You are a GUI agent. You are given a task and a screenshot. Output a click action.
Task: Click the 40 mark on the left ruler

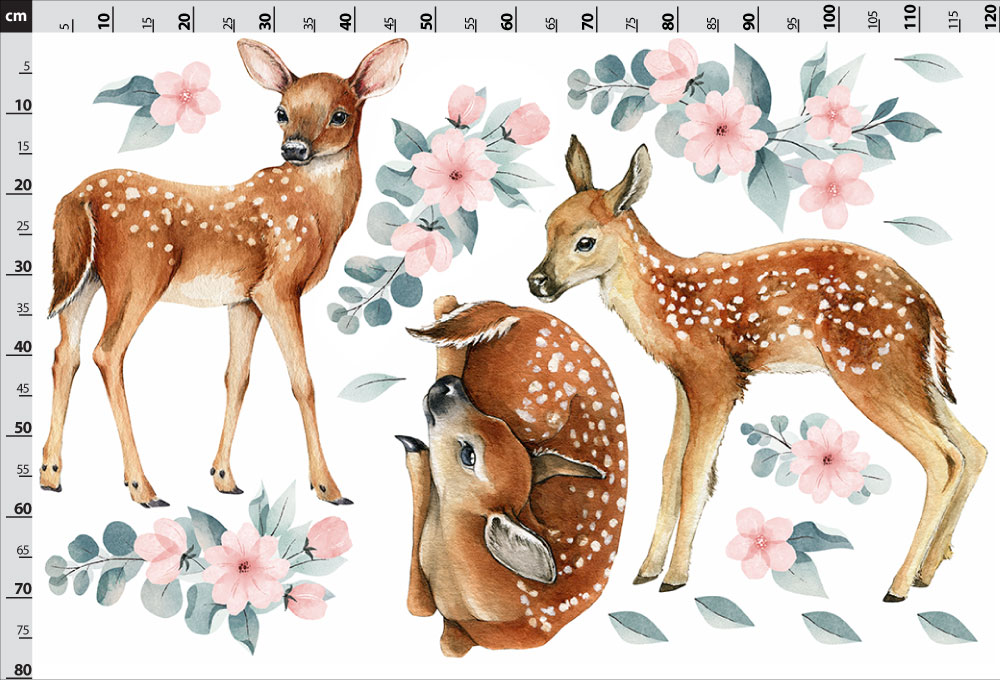[x=22, y=346]
